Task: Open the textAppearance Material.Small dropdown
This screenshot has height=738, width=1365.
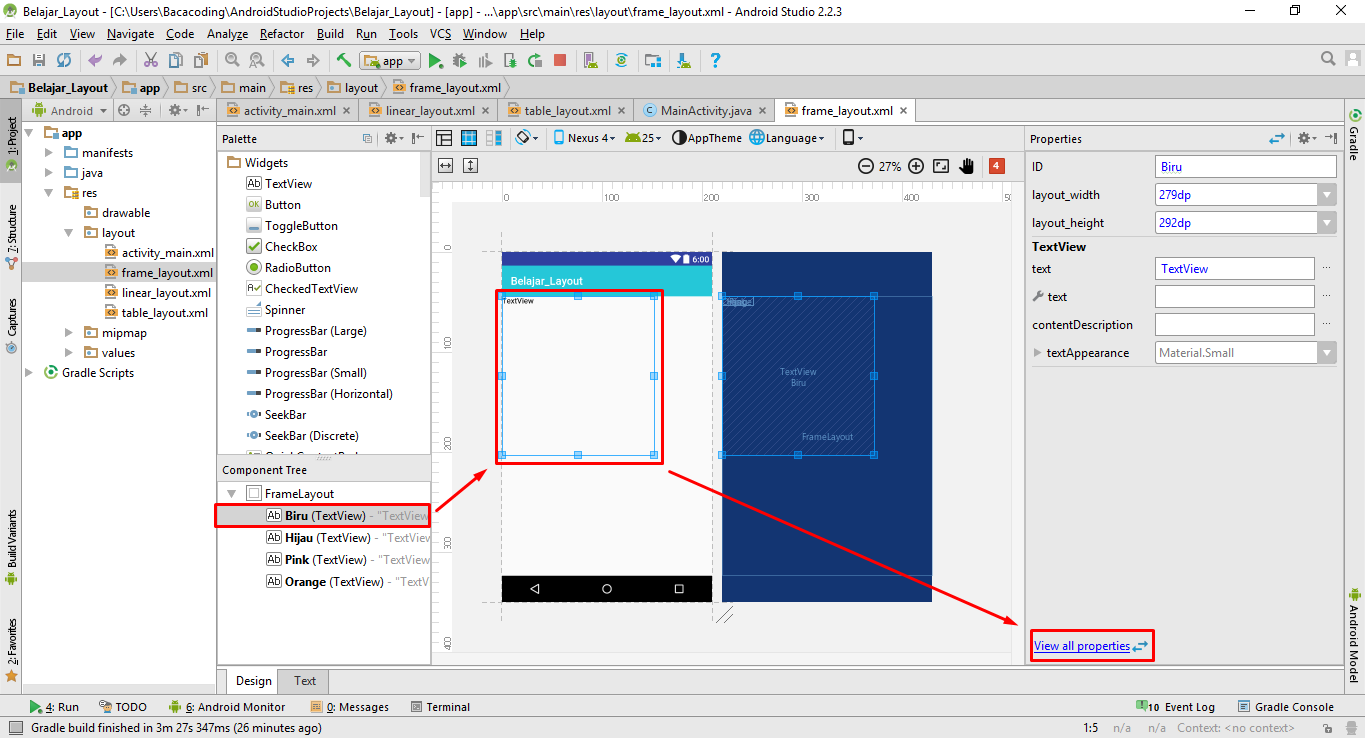Action: coord(1328,352)
